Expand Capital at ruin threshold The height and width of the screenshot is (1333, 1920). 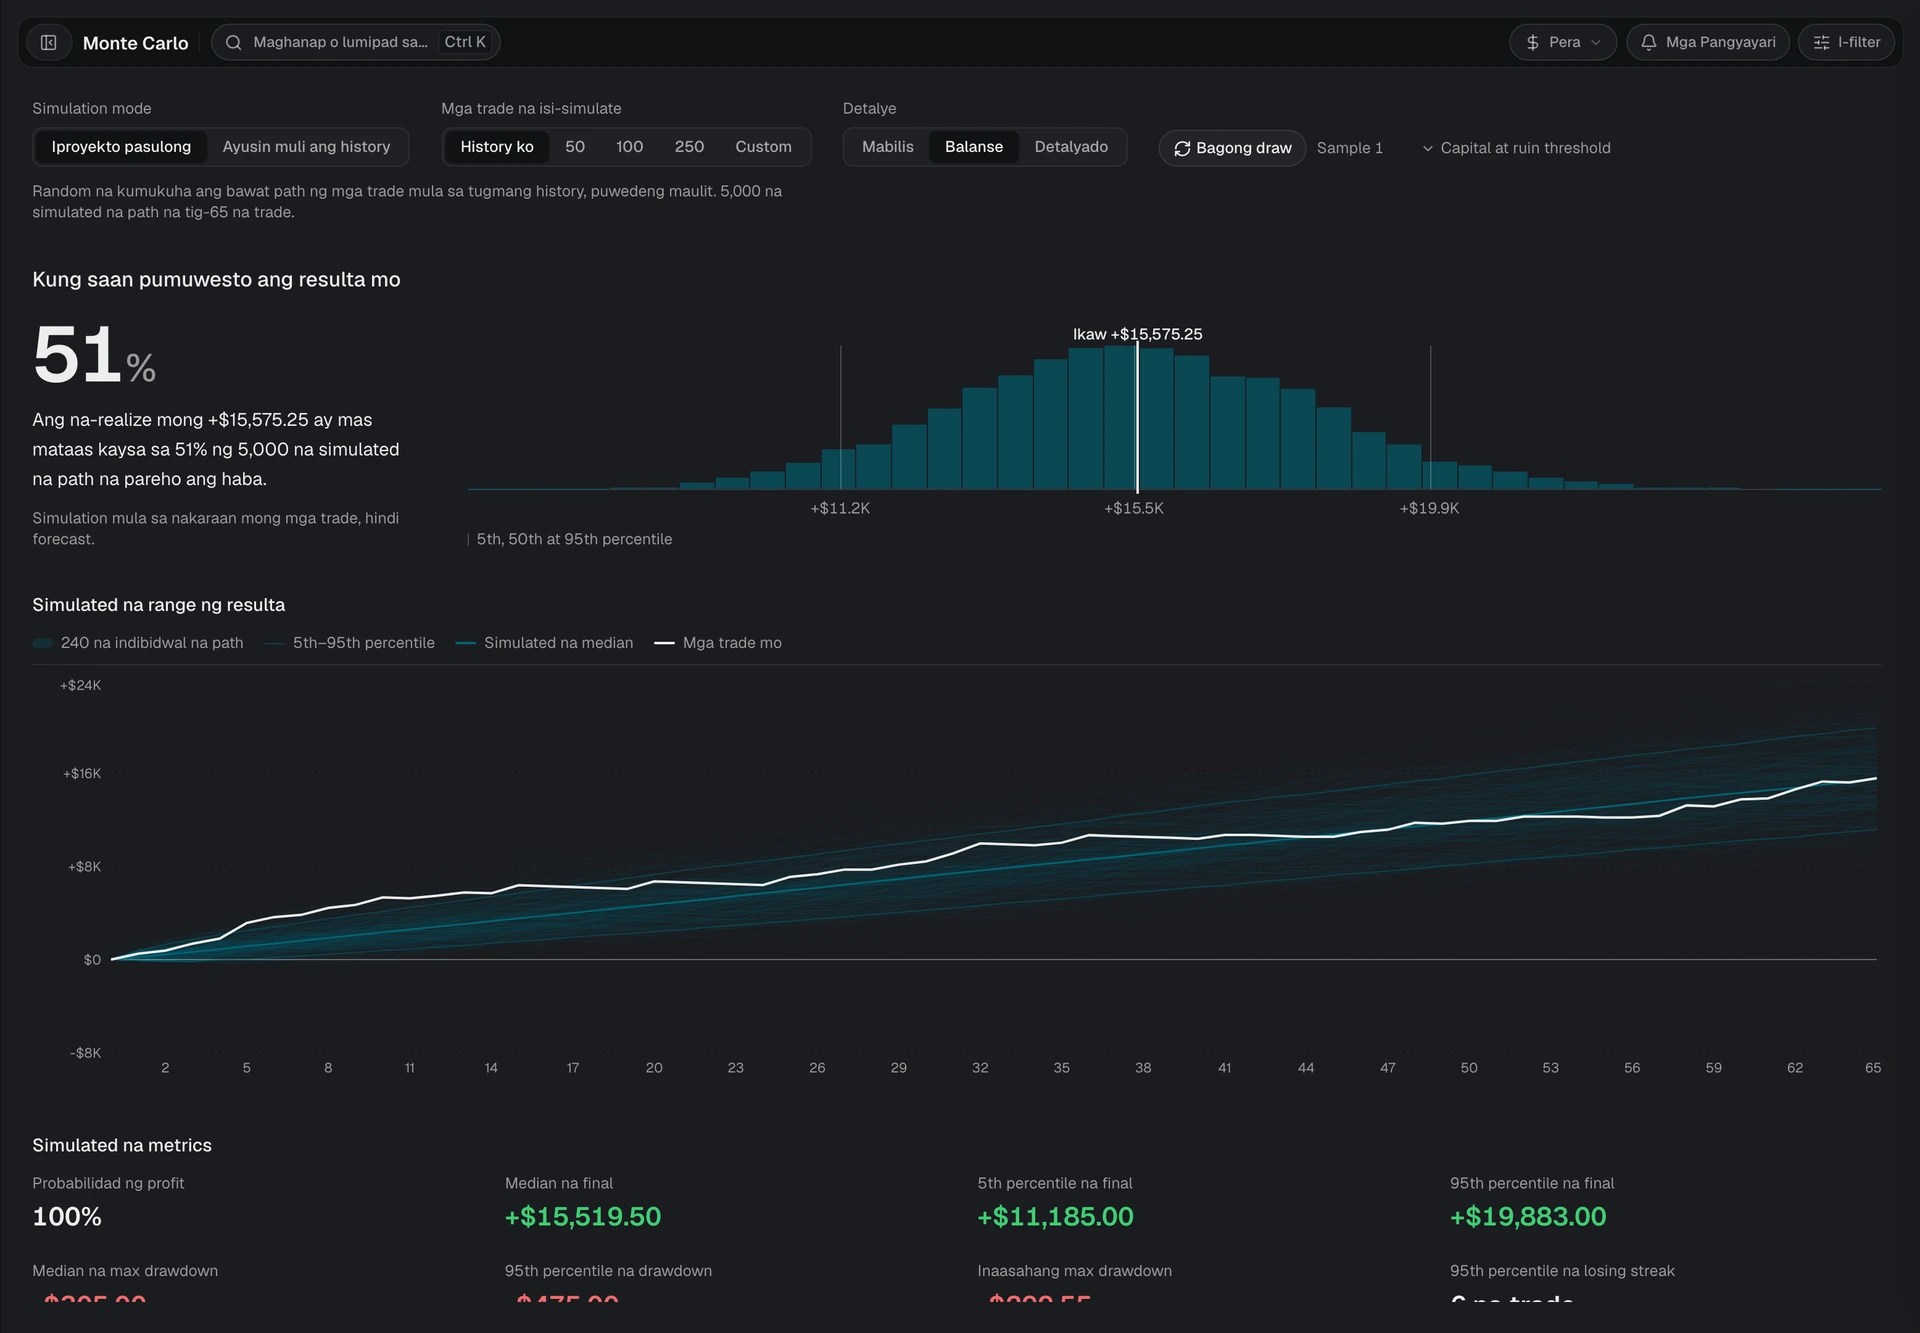coord(1516,148)
